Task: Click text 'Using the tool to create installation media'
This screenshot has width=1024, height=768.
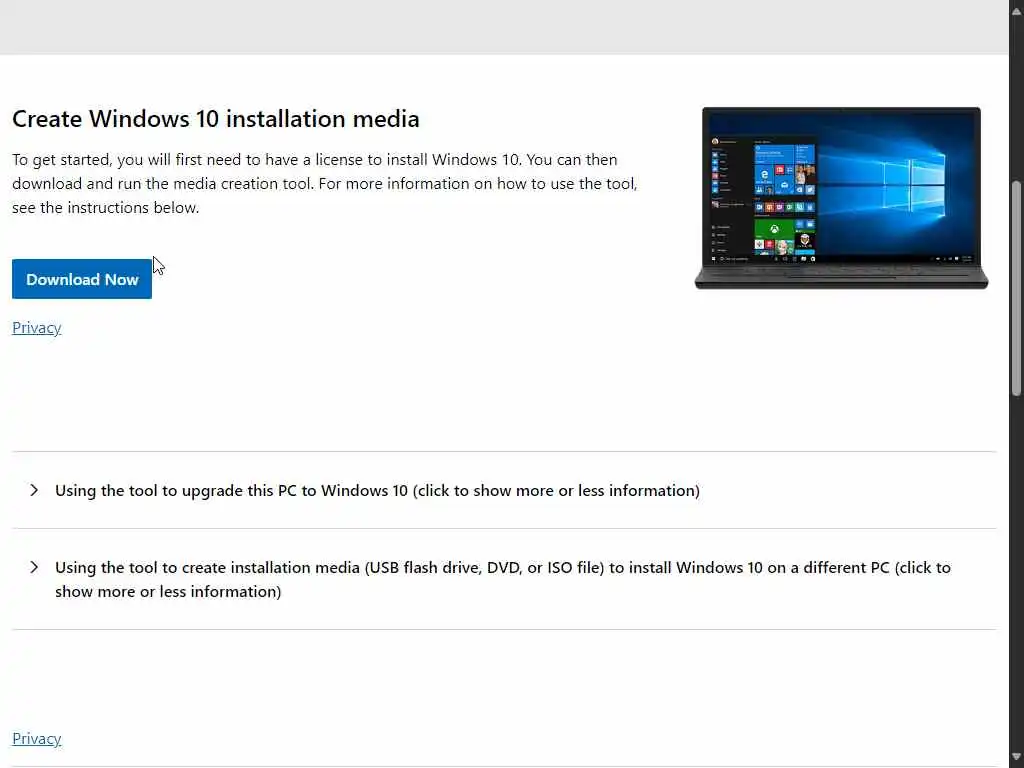Action: [207, 568]
